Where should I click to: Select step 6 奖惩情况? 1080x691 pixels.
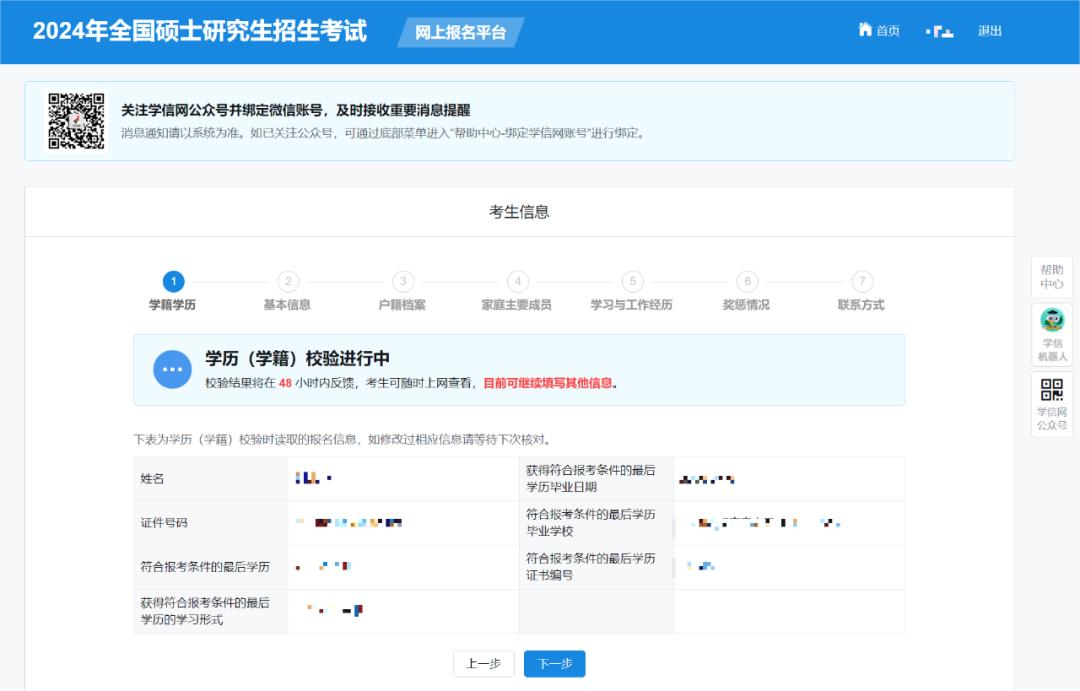[x=747, y=282]
